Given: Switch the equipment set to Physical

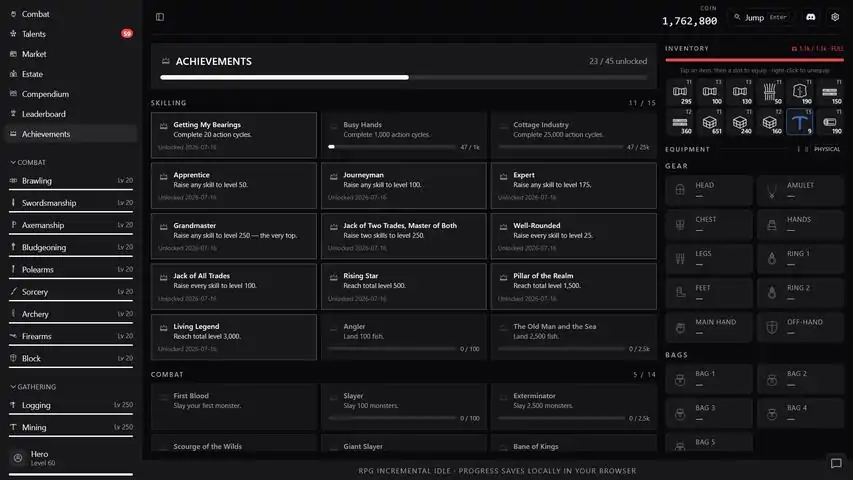Looking at the screenshot, I should [826, 149].
